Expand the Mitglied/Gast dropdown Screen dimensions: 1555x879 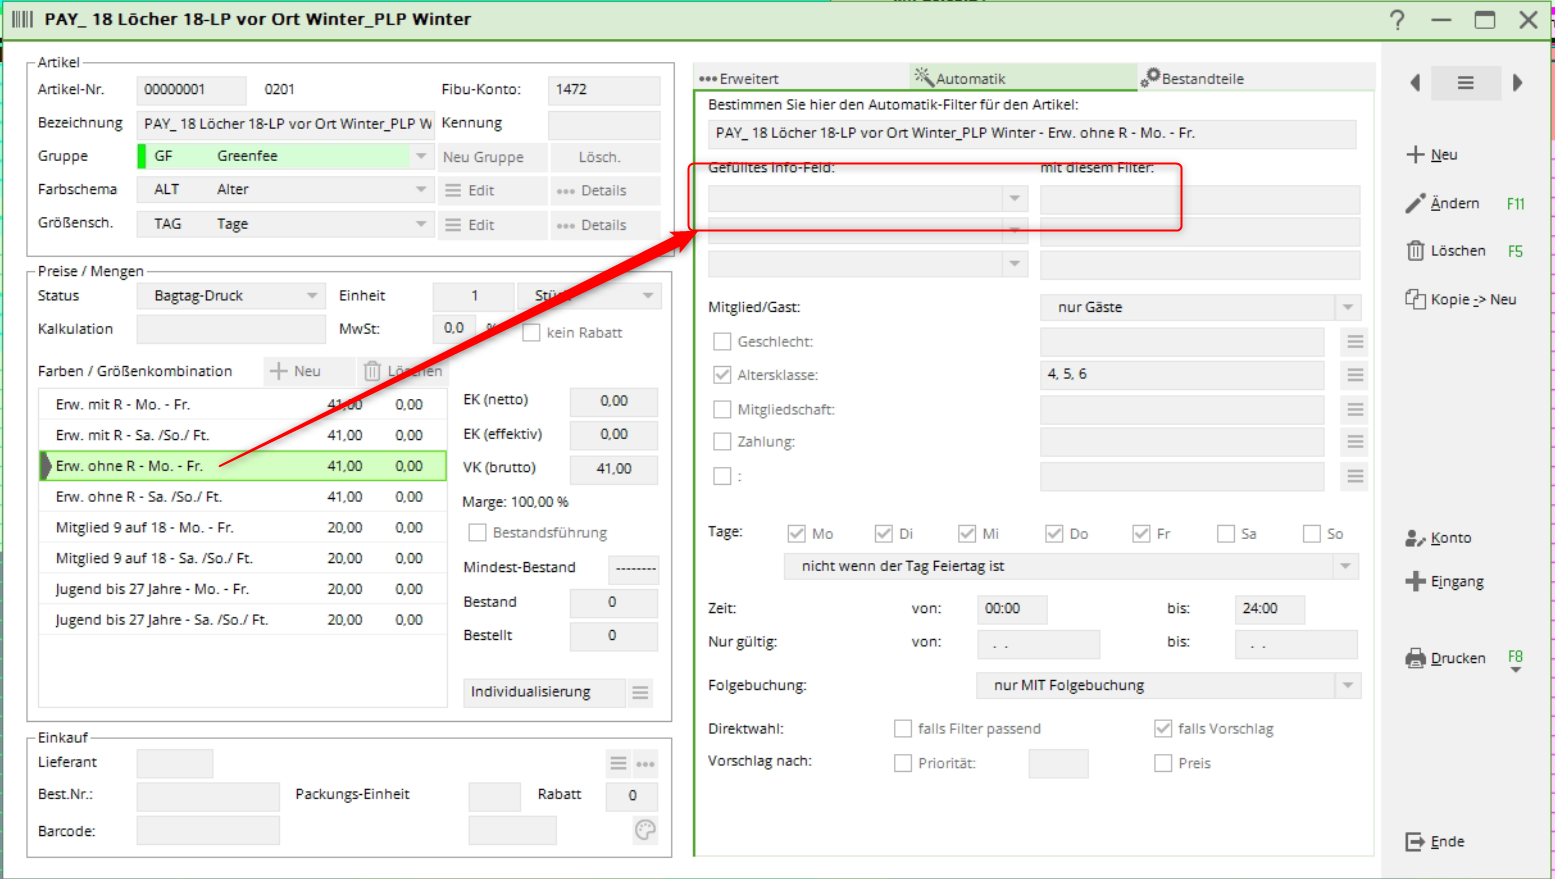coord(1347,307)
